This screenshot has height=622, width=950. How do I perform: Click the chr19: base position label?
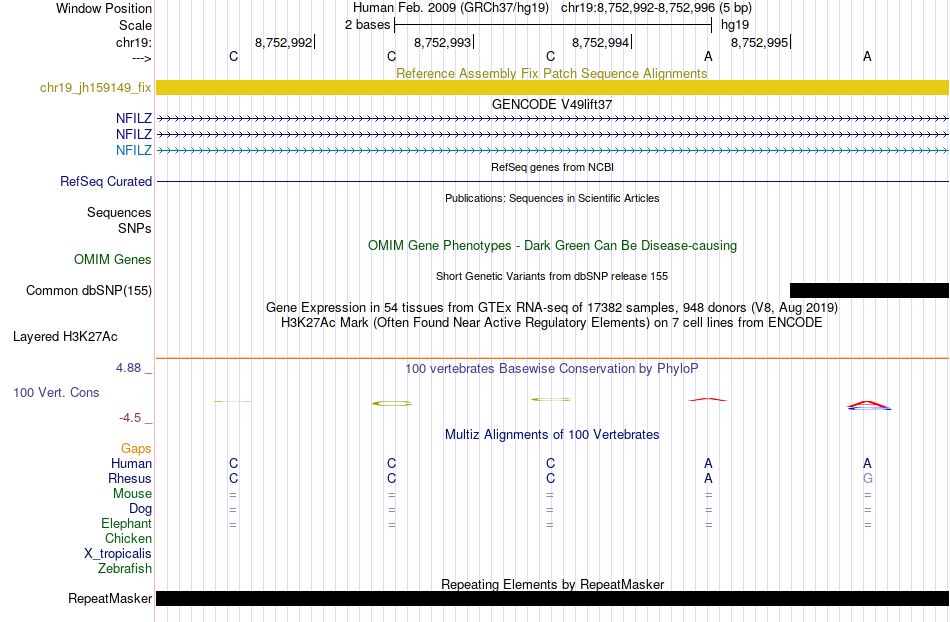pos(133,42)
